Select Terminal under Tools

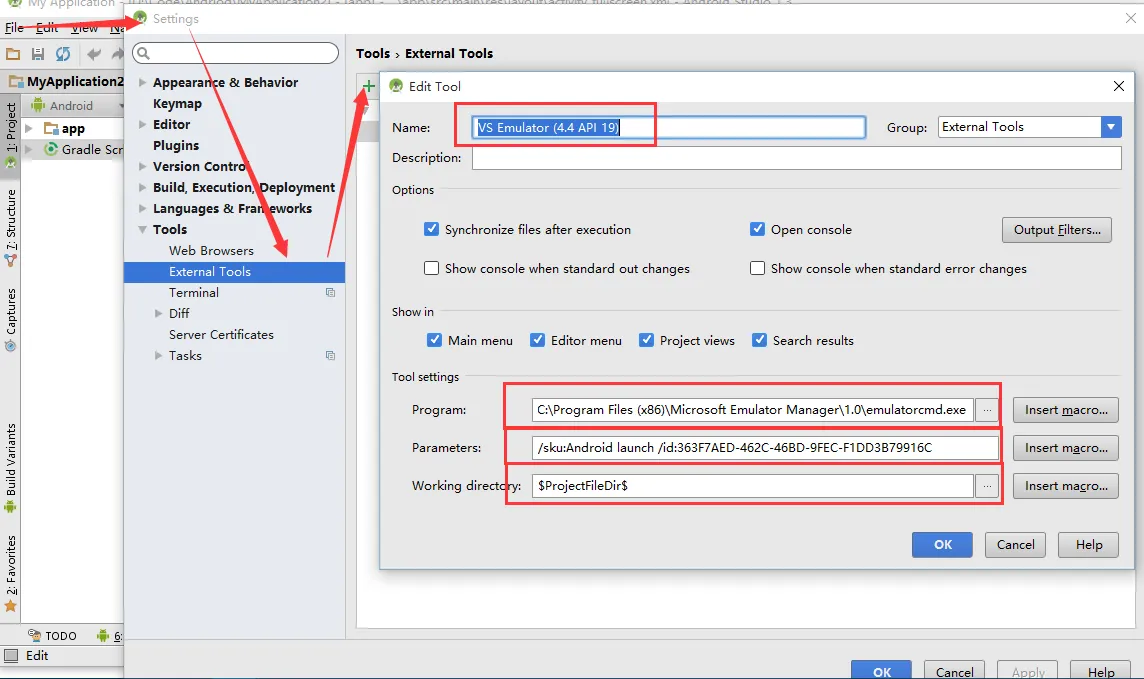click(193, 292)
